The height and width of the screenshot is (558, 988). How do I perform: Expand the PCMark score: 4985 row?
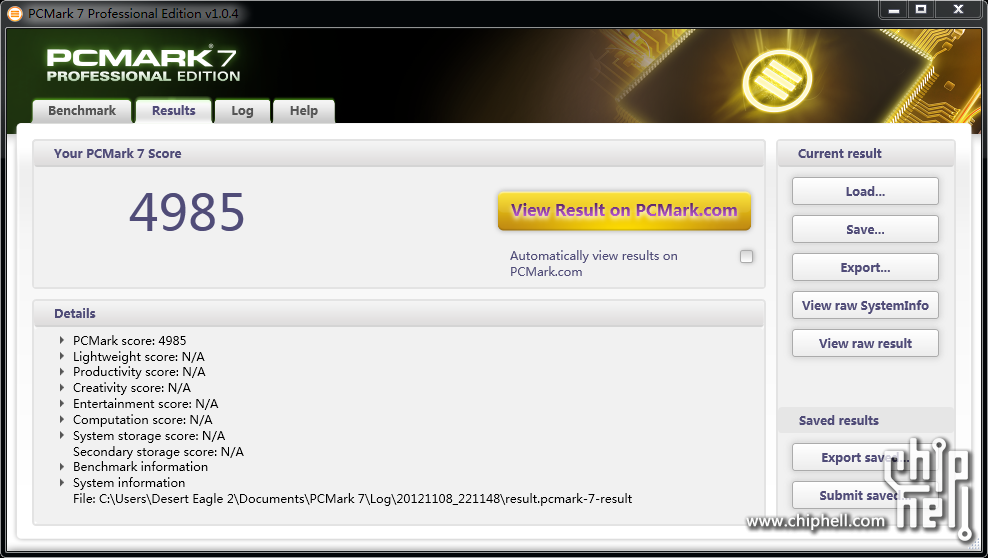(62, 340)
